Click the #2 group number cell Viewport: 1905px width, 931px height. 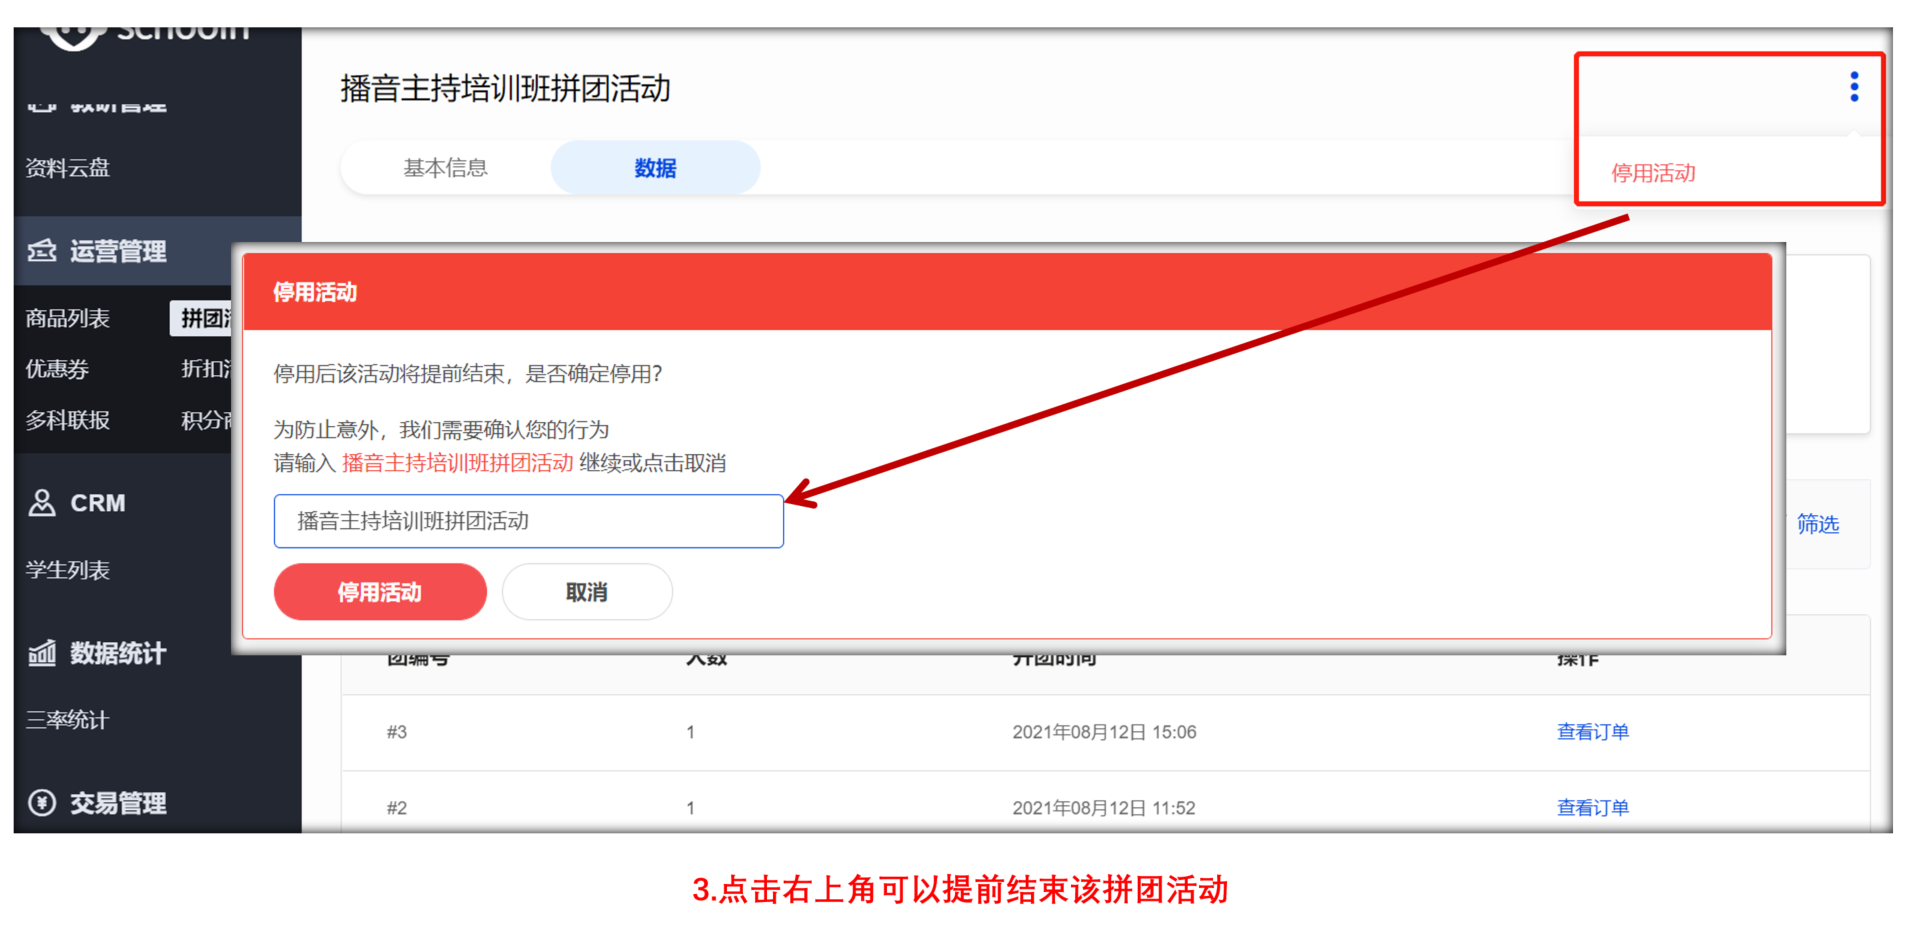pyautogui.click(x=397, y=808)
